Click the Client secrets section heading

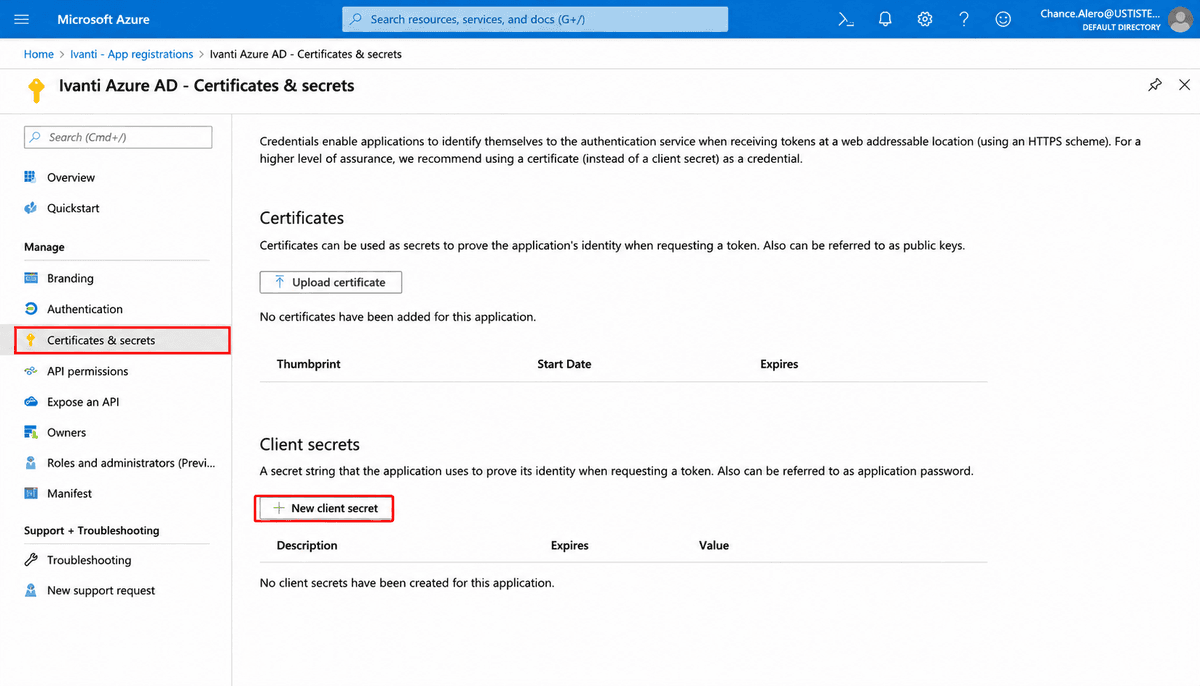[310, 444]
